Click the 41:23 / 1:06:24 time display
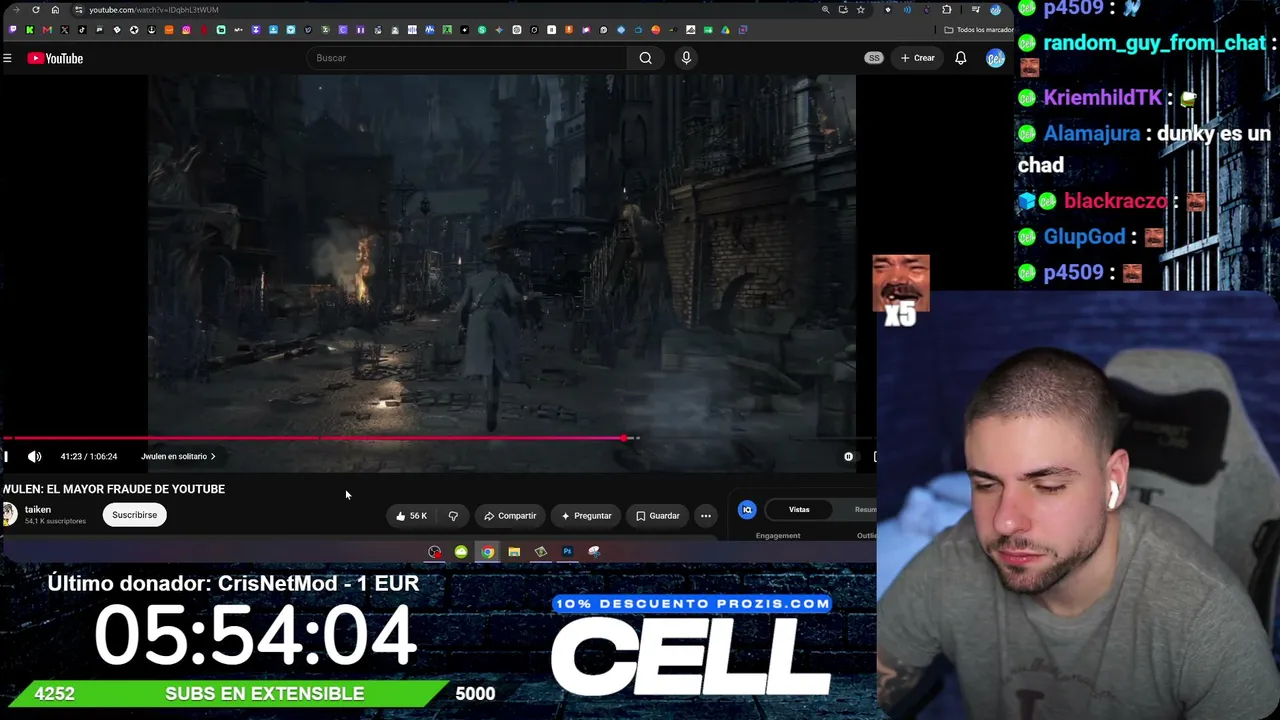 point(89,457)
